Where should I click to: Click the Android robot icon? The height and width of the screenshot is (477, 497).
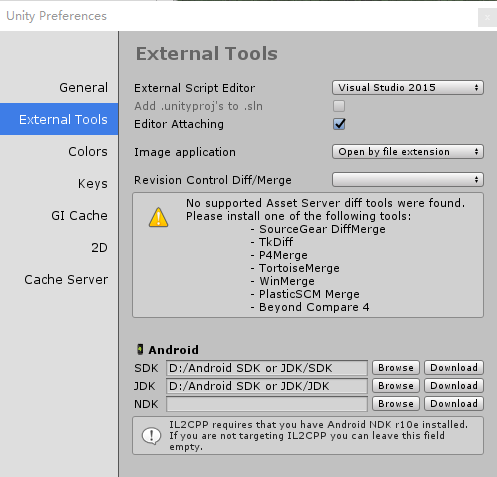click(140, 349)
